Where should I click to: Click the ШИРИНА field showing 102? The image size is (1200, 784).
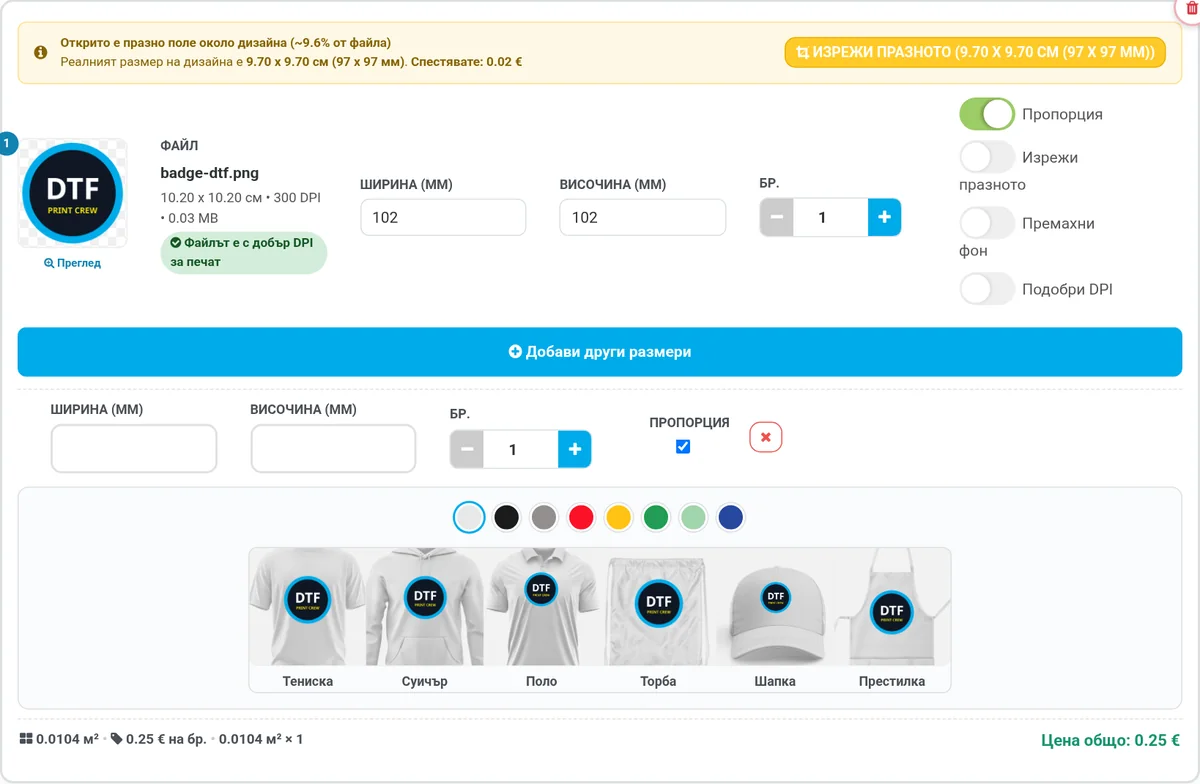click(443, 217)
